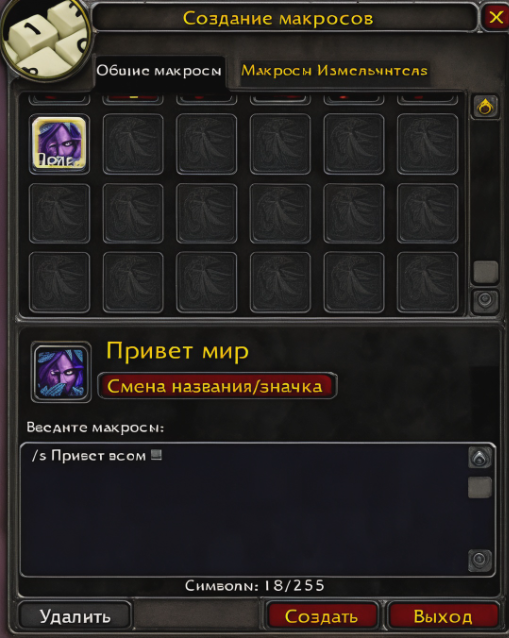This screenshot has height=638, width=509.
Task: Select first empty slot in middle row
Action: [x=59, y=213]
